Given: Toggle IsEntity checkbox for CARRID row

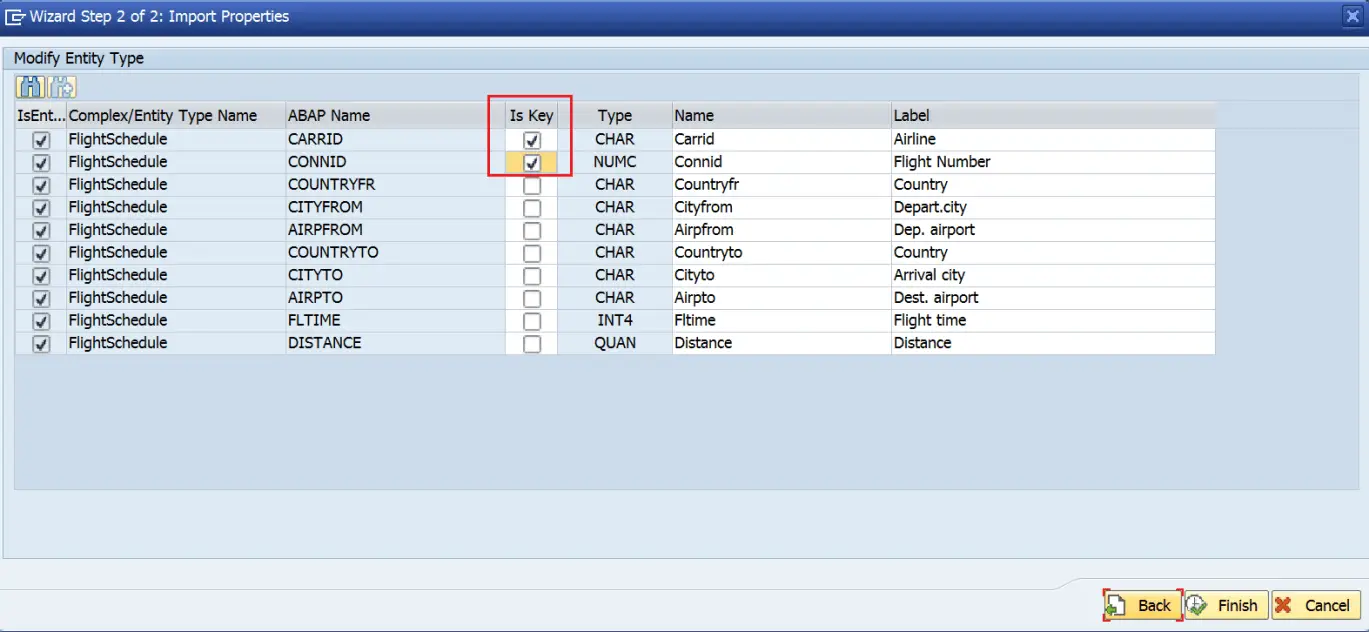Looking at the screenshot, I should [41, 140].
